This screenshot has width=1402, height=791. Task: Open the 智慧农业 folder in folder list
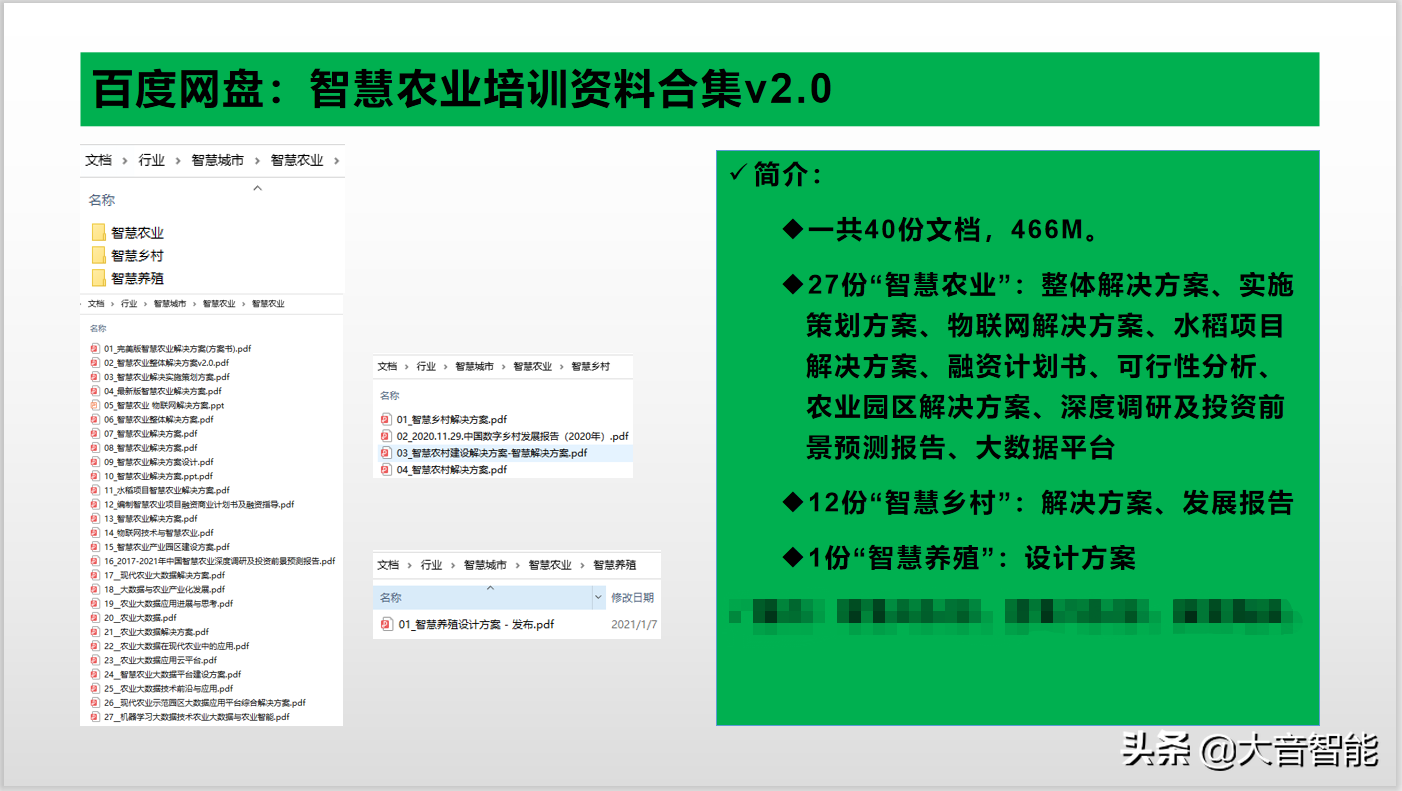point(137,233)
